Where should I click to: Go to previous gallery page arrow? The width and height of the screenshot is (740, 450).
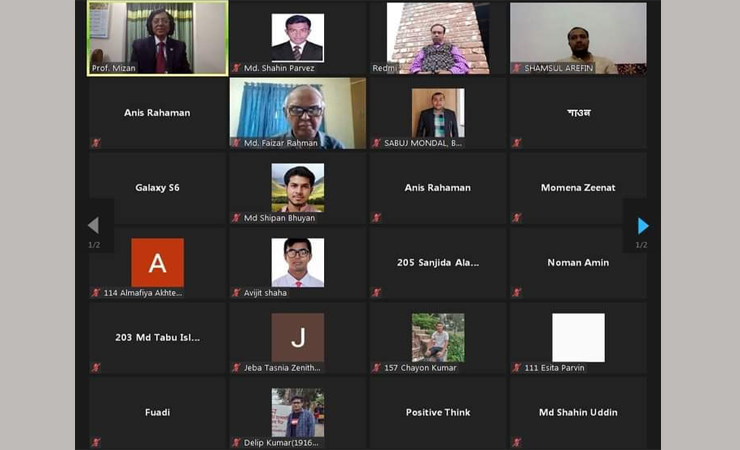pyautogui.click(x=93, y=225)
